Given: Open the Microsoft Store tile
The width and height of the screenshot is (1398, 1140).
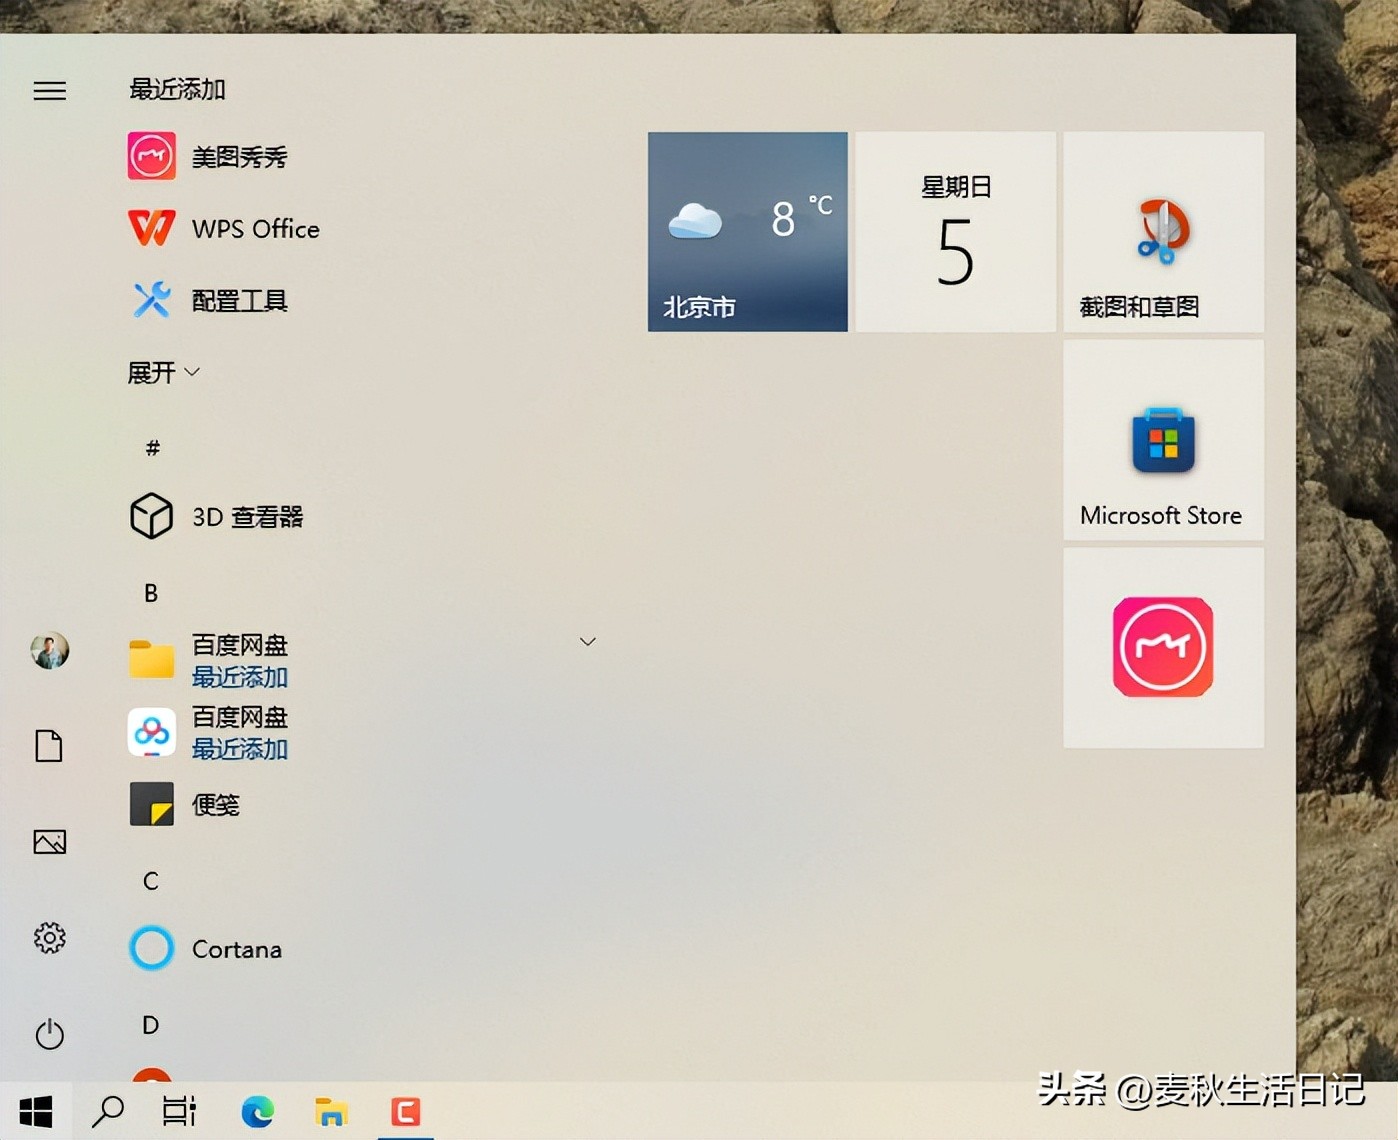Looking at the screenshot, I should pyautogui.click(x=1162, y=440).
